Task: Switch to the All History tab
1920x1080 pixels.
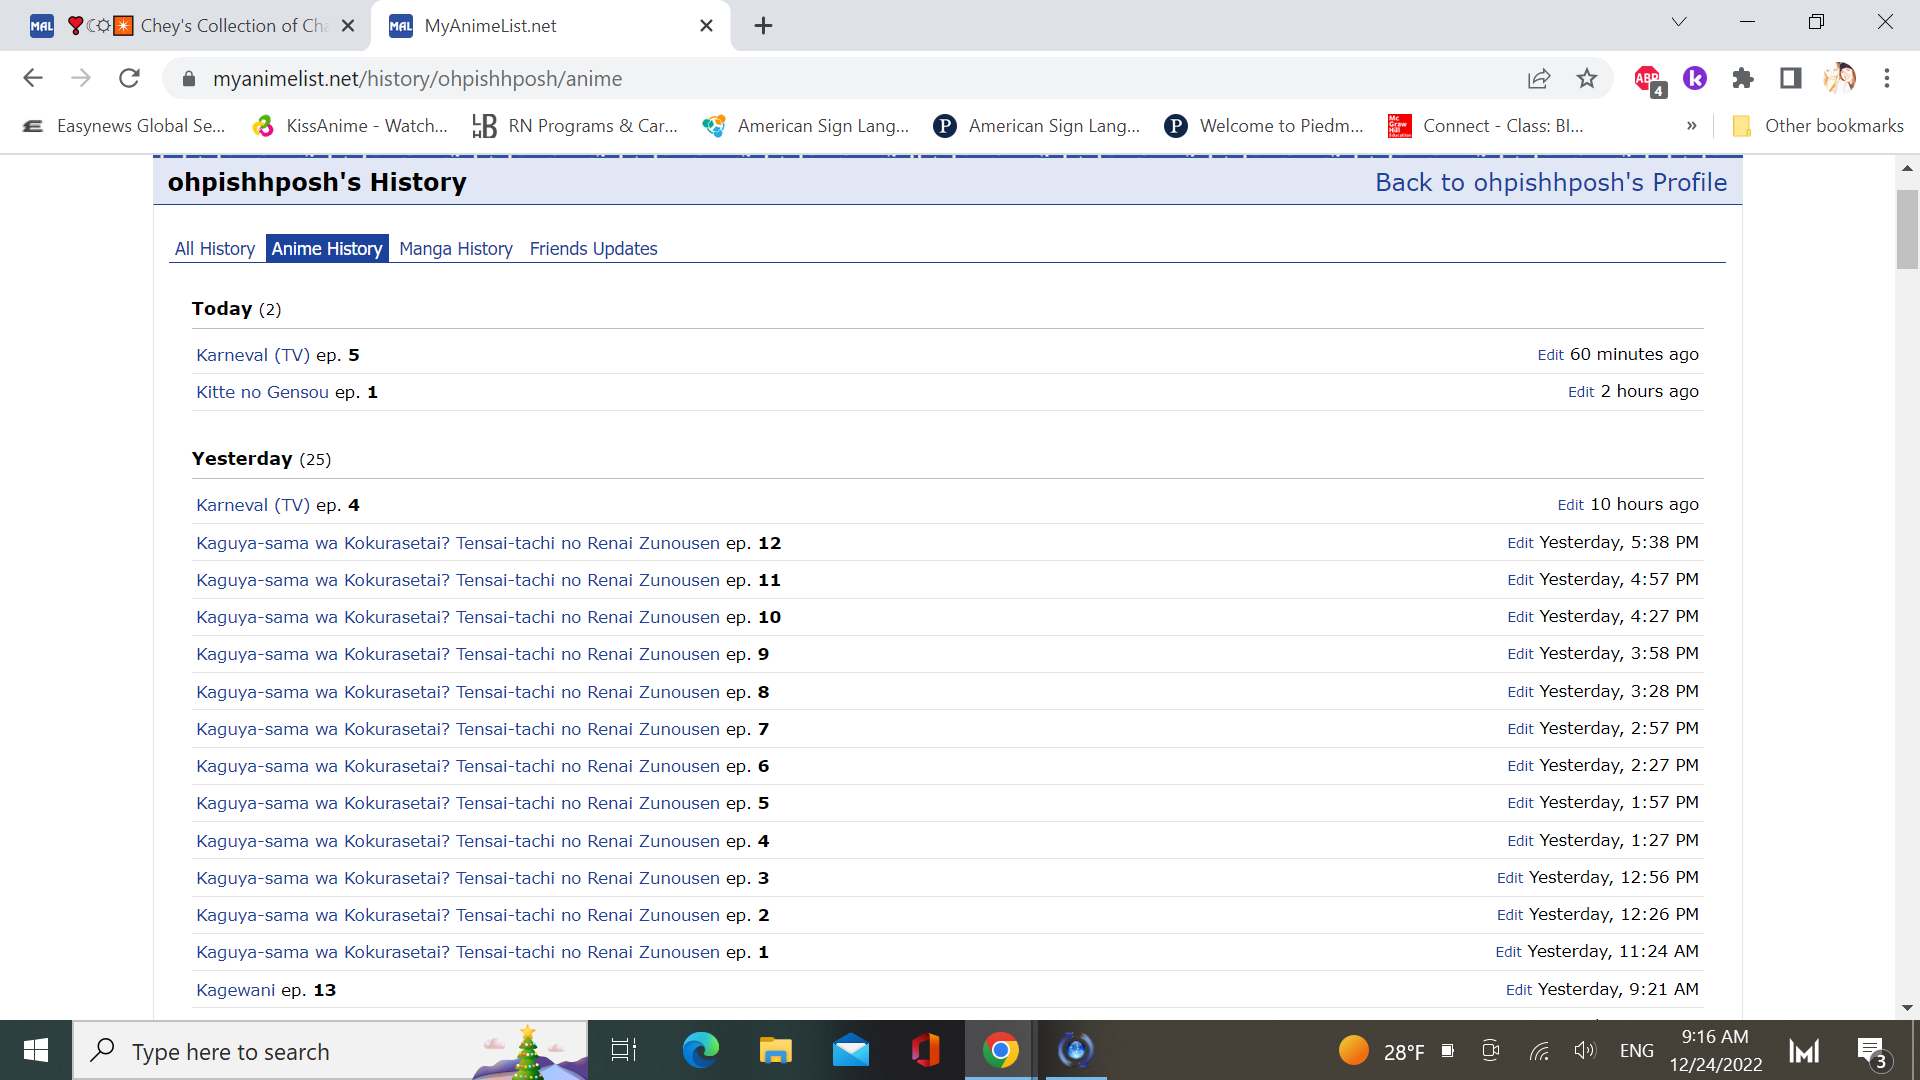Action: pyautogui.click(x=214, y=248)
